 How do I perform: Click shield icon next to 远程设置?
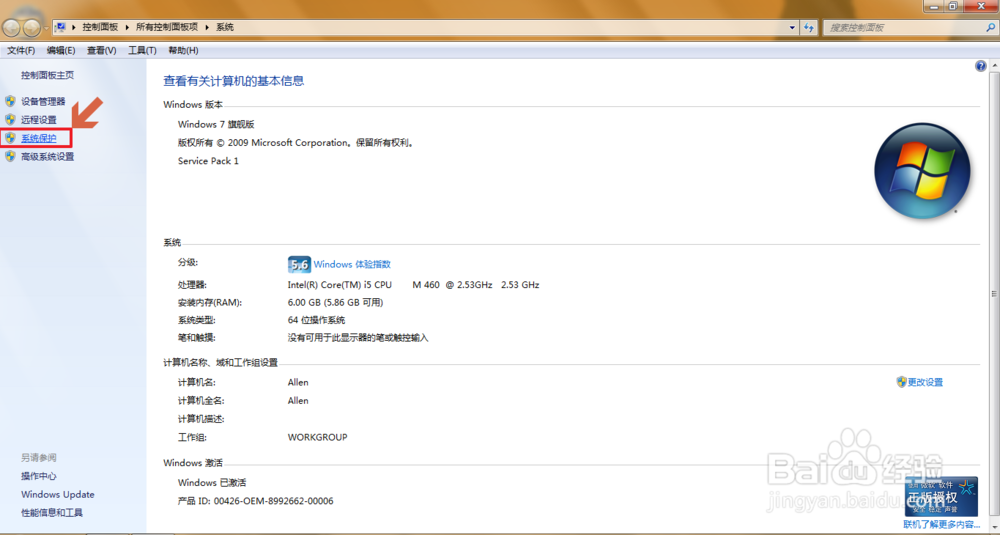tap(10, 119)
